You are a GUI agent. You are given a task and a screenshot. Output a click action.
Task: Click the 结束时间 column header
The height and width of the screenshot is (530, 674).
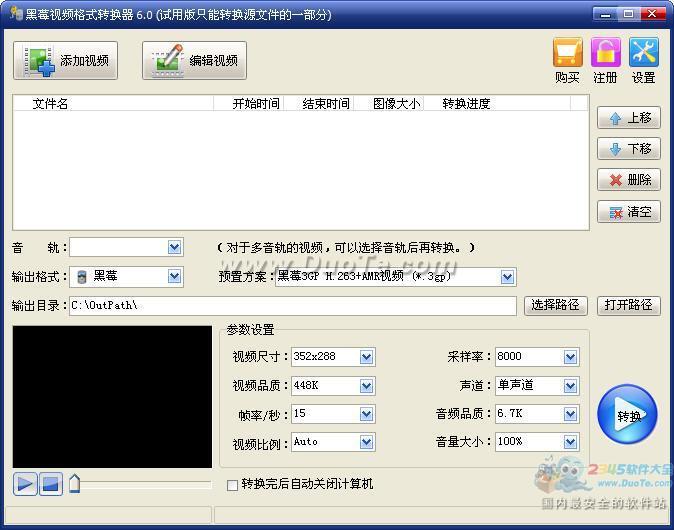click(319, 104)
